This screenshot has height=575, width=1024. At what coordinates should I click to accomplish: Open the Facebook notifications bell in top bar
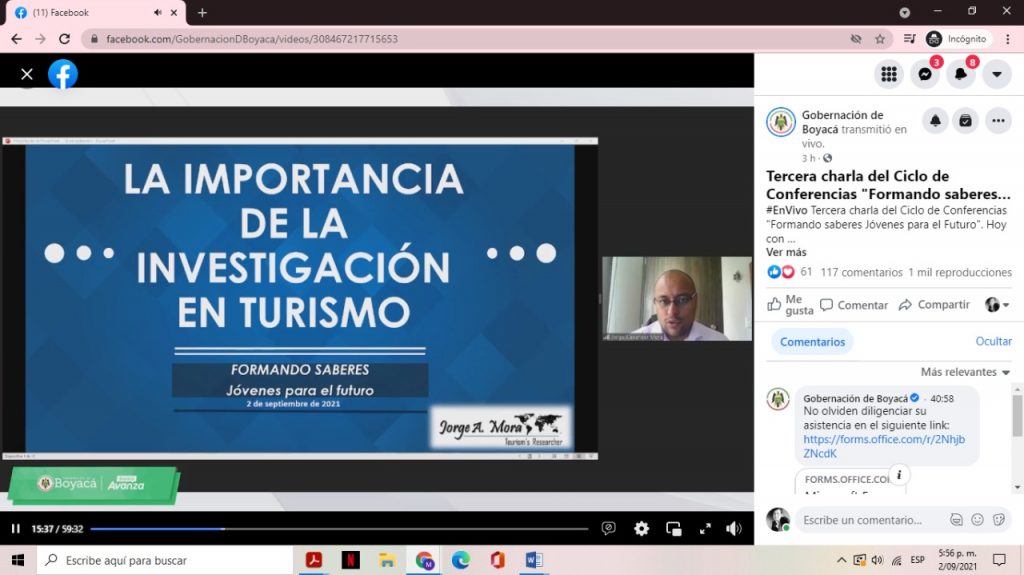click(961, 74)
